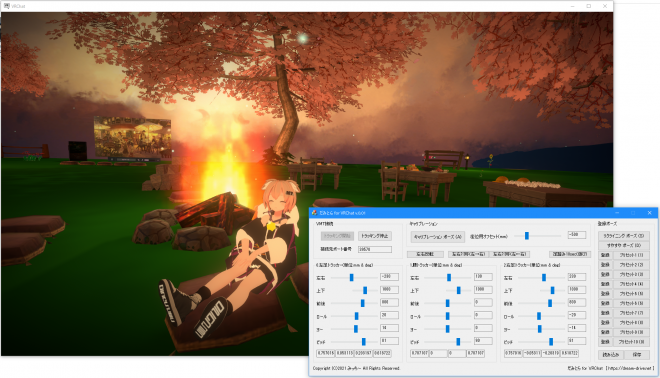Click the right foot tracker ヨー value field
This screenshot has height=378, width=660.
coord(577,328)
